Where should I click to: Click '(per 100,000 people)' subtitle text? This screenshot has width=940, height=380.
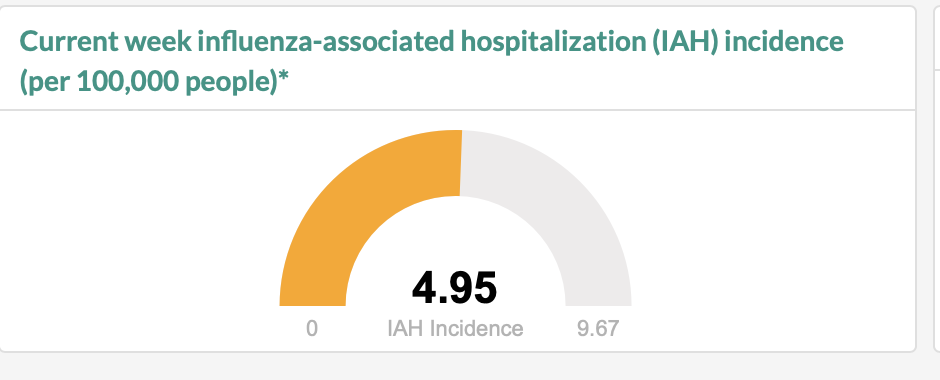tap(148, 82)
